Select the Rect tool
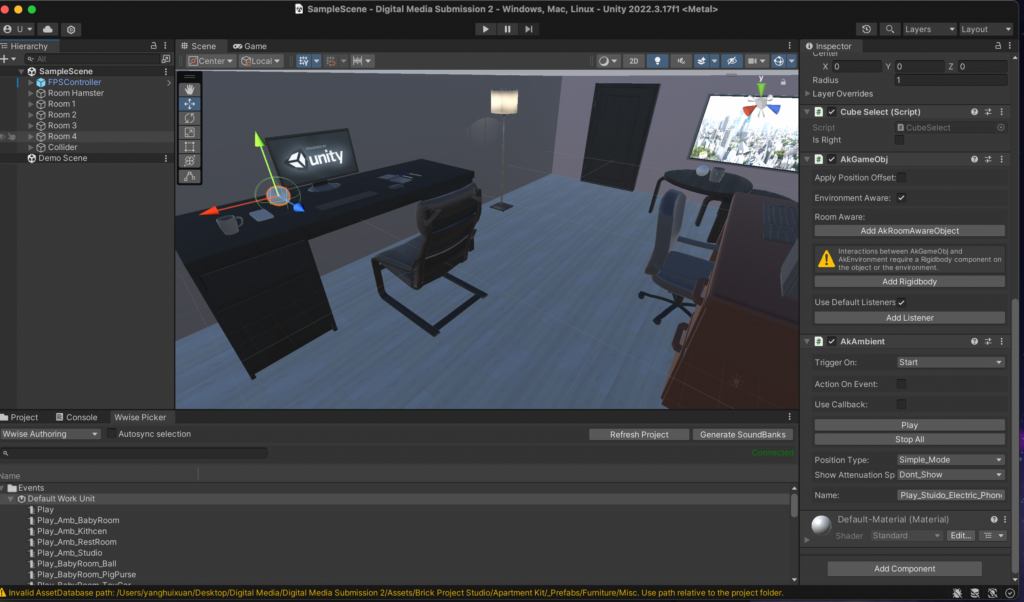Viewport: 1024px width, 602px height. 190,147
